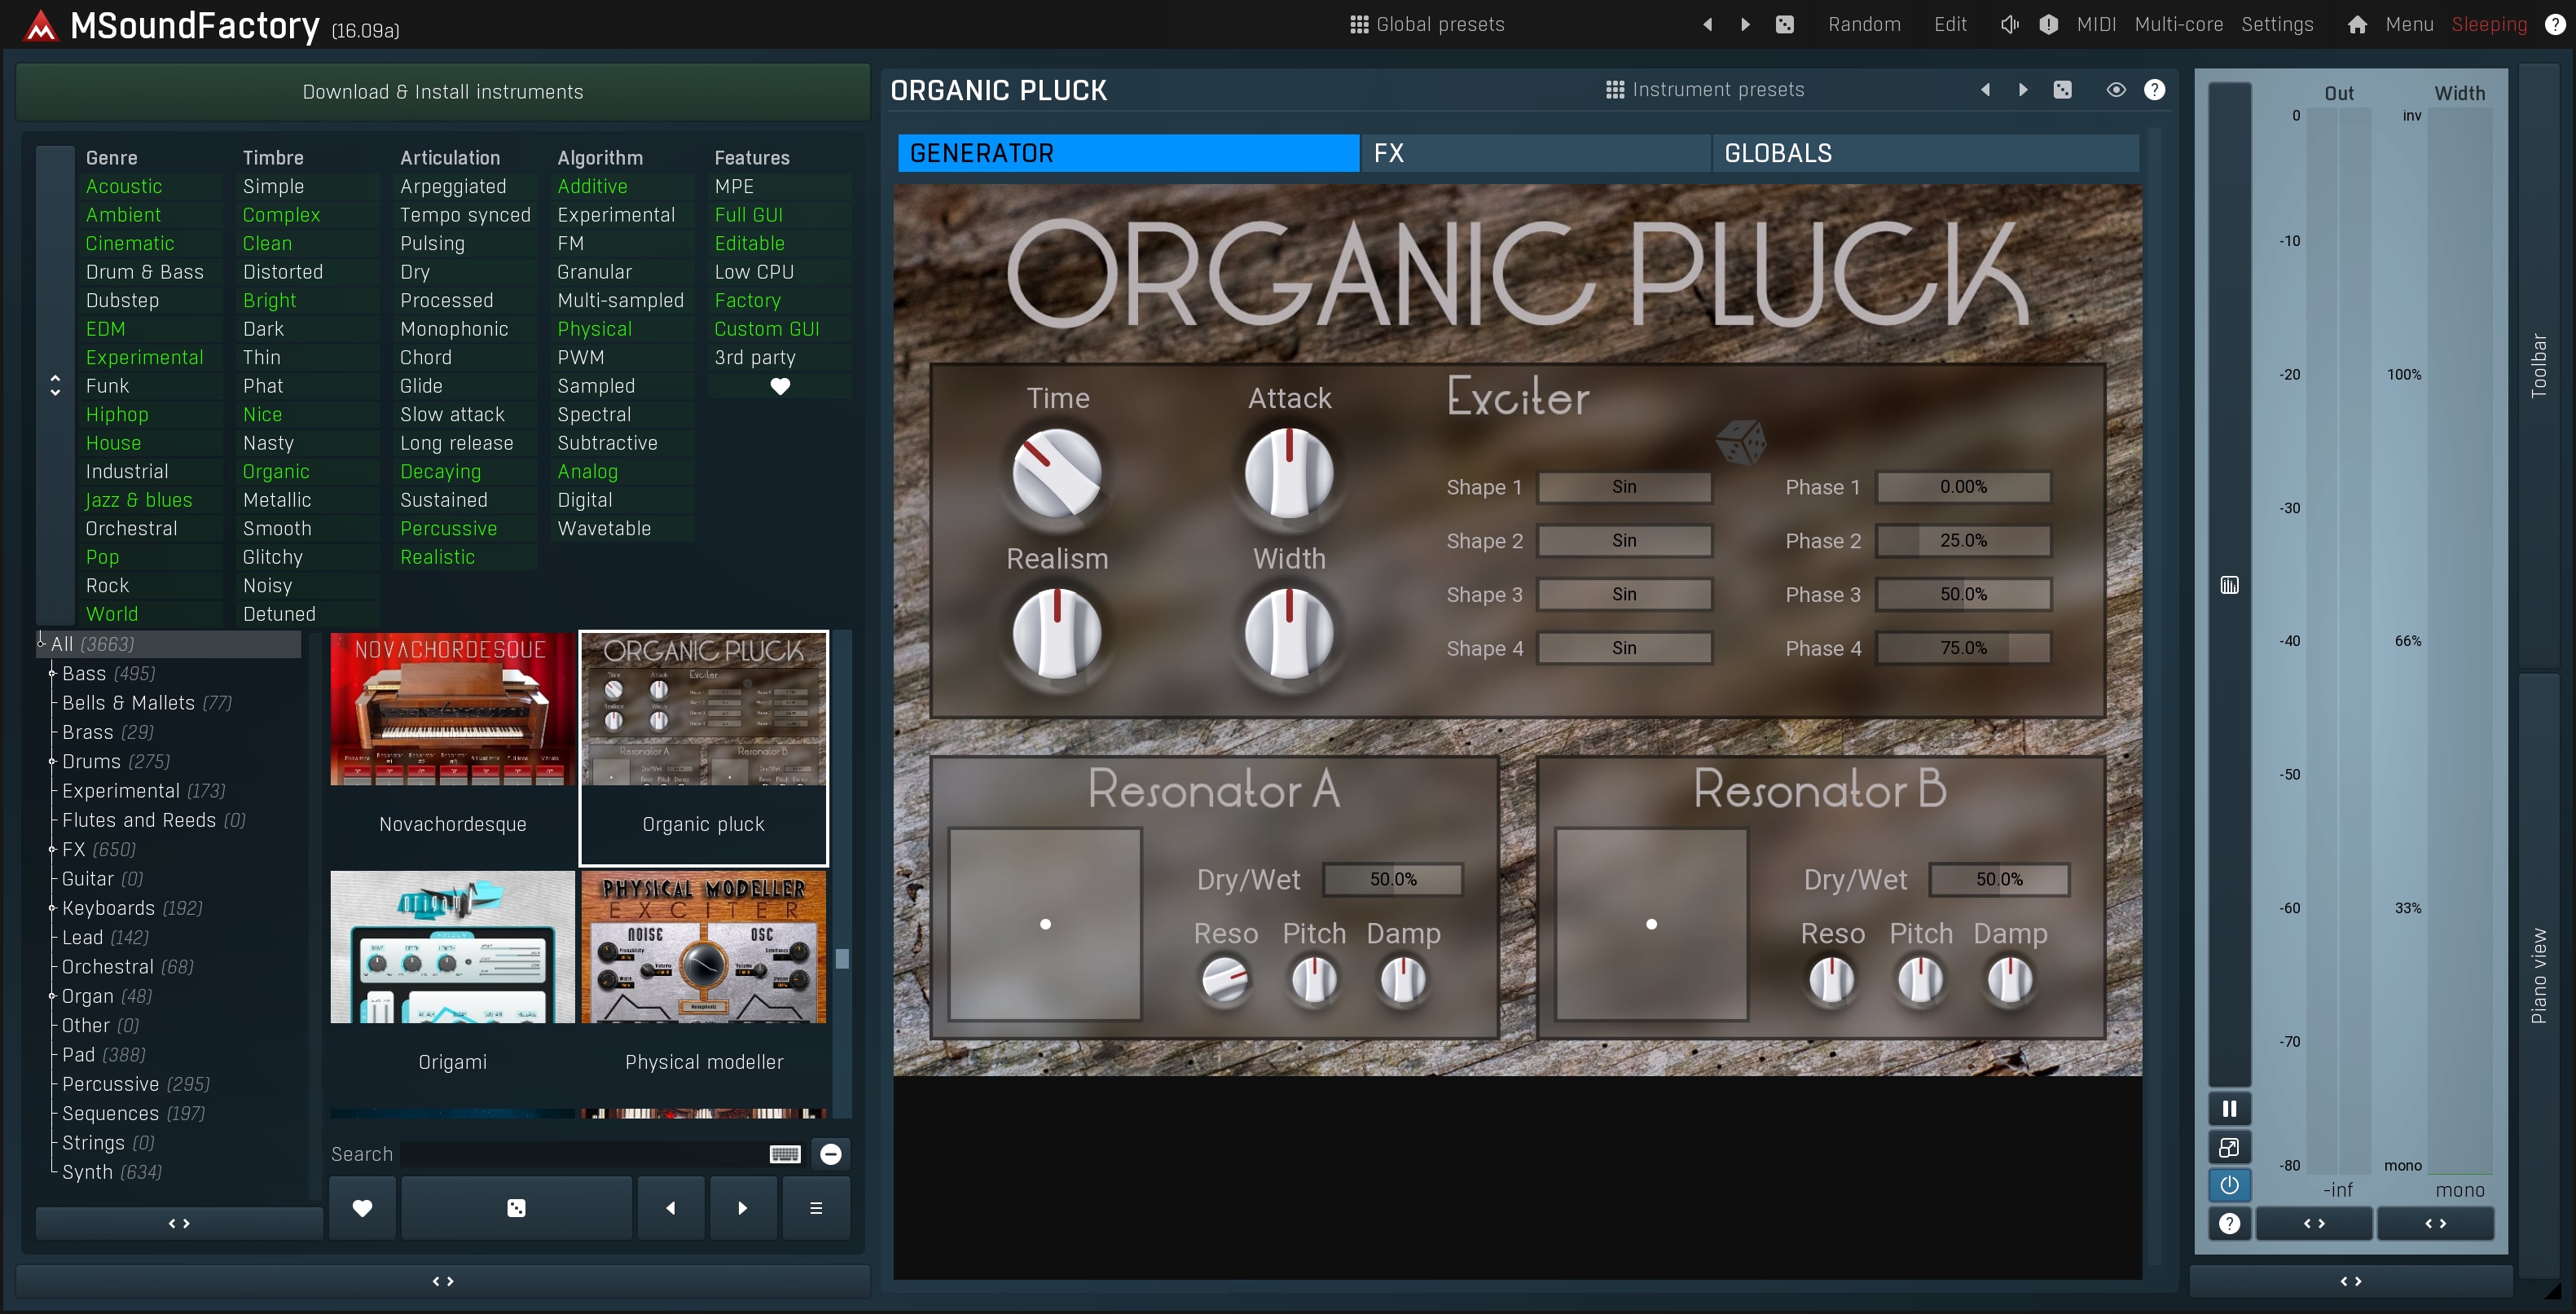Click the heart filter under Features column
Viewport: 2576px width, 1314px height.
780,386
